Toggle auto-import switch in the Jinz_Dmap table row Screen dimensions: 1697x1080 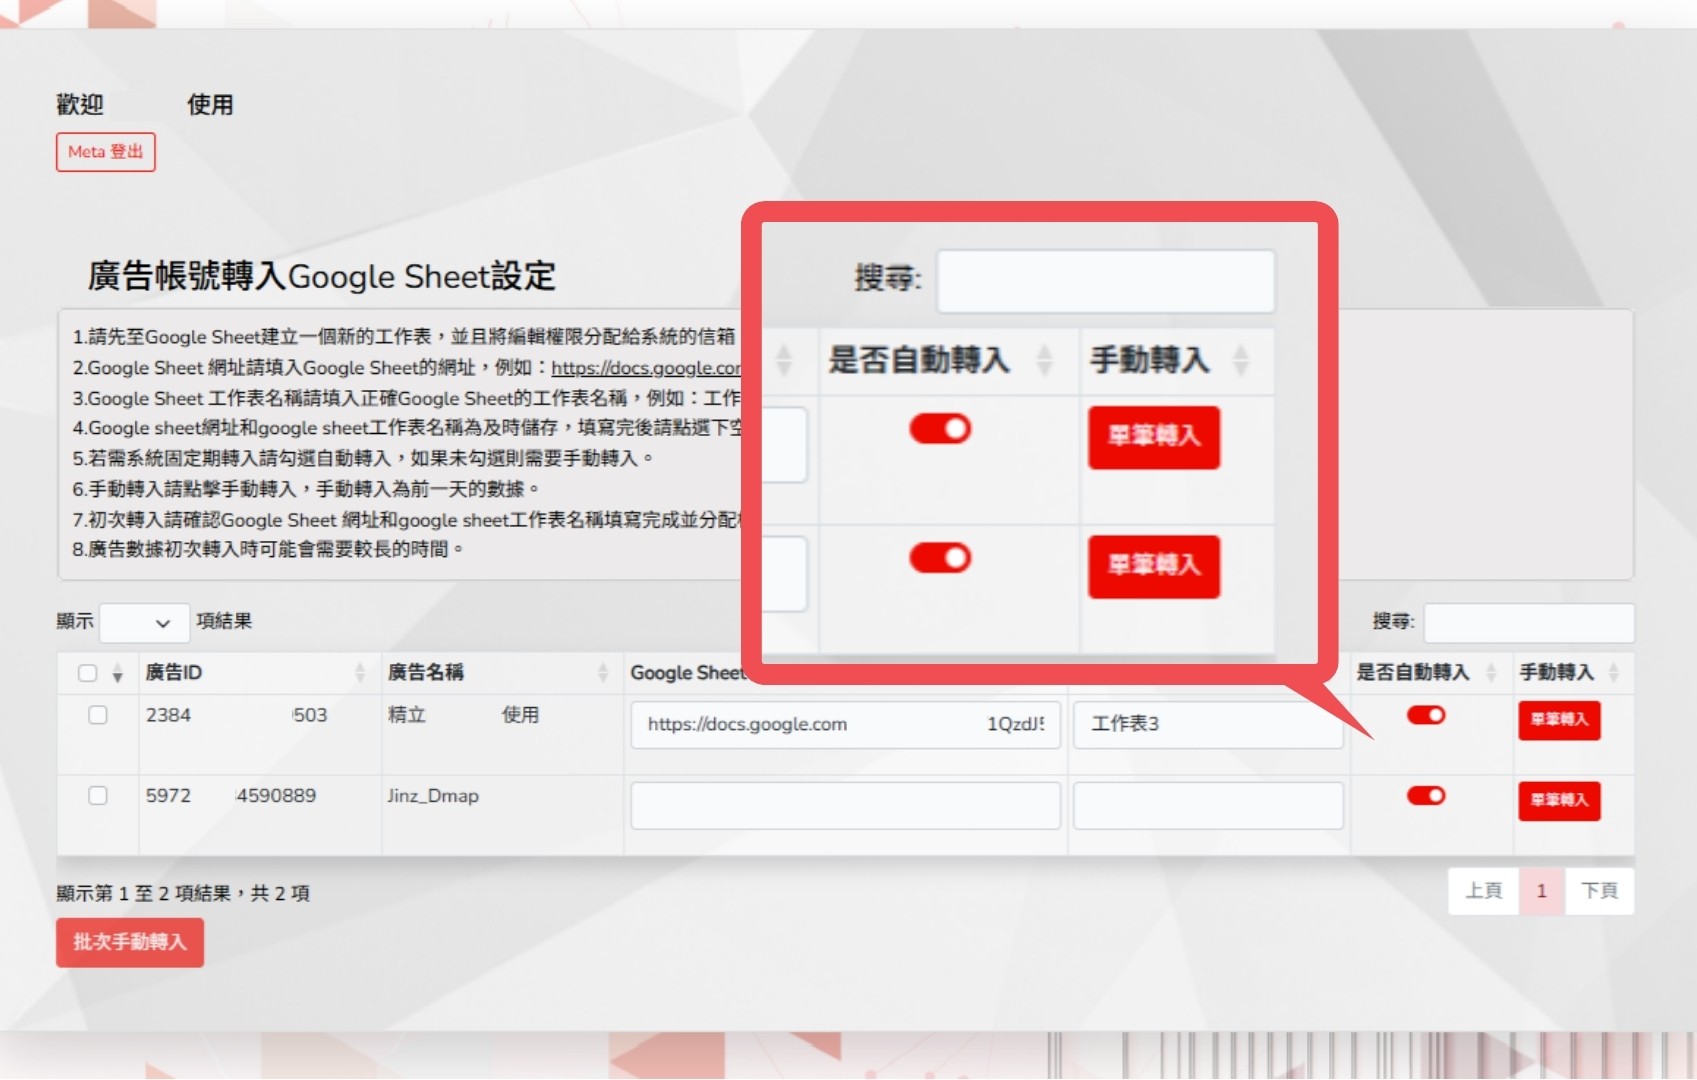[x=1425, y=796]
